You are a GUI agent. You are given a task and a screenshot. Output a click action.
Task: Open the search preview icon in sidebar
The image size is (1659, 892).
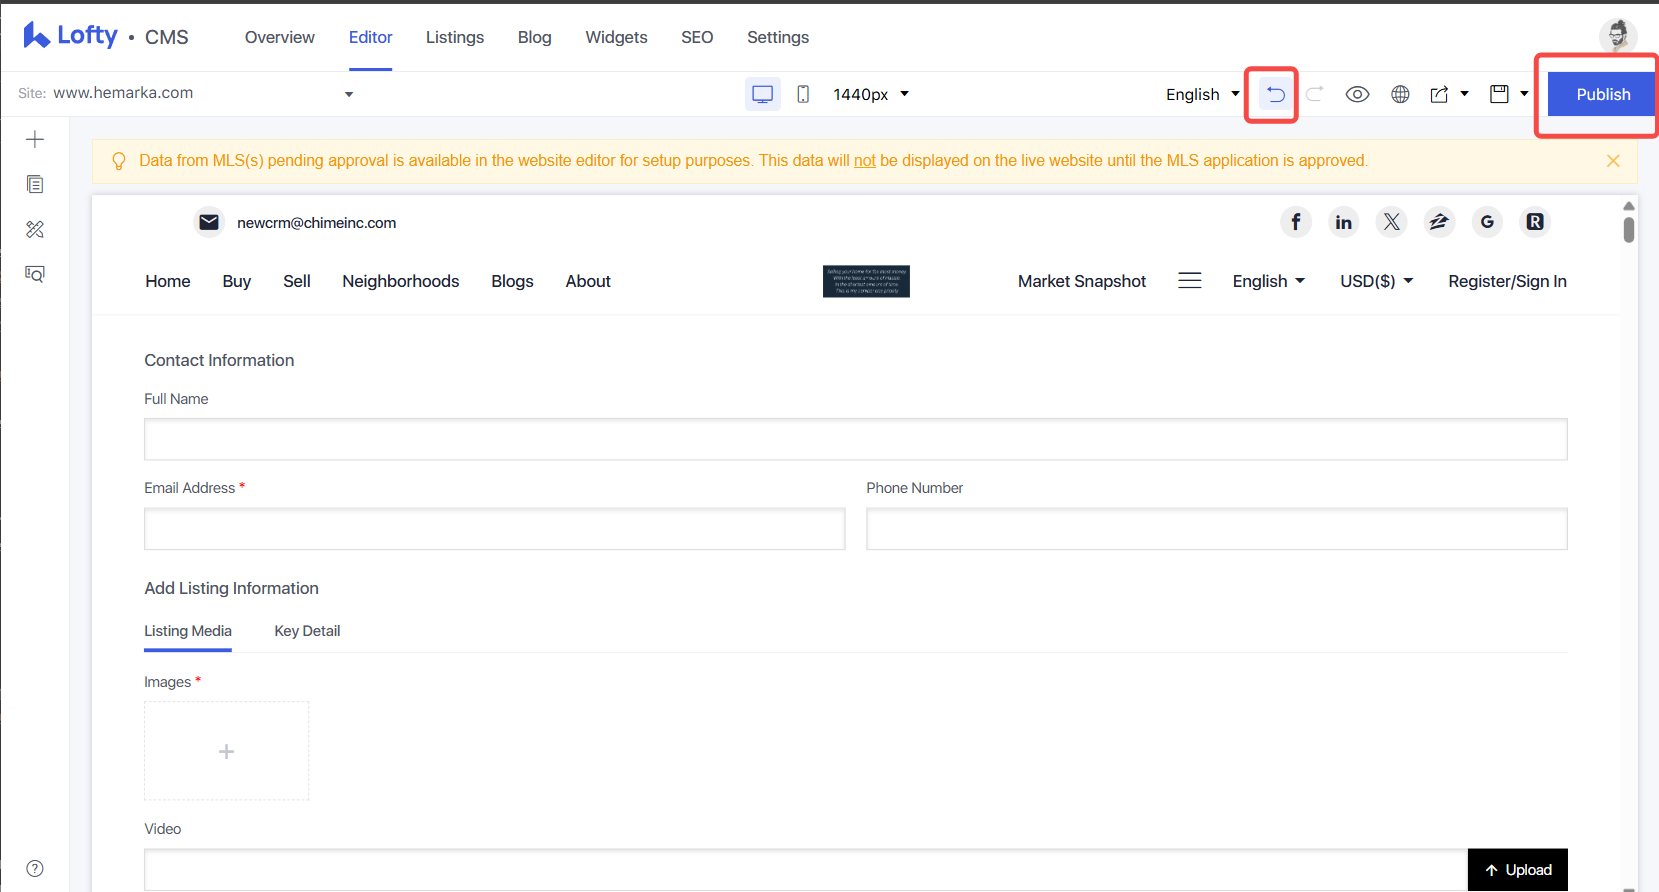pyautogui.click(x=35, y=274)
